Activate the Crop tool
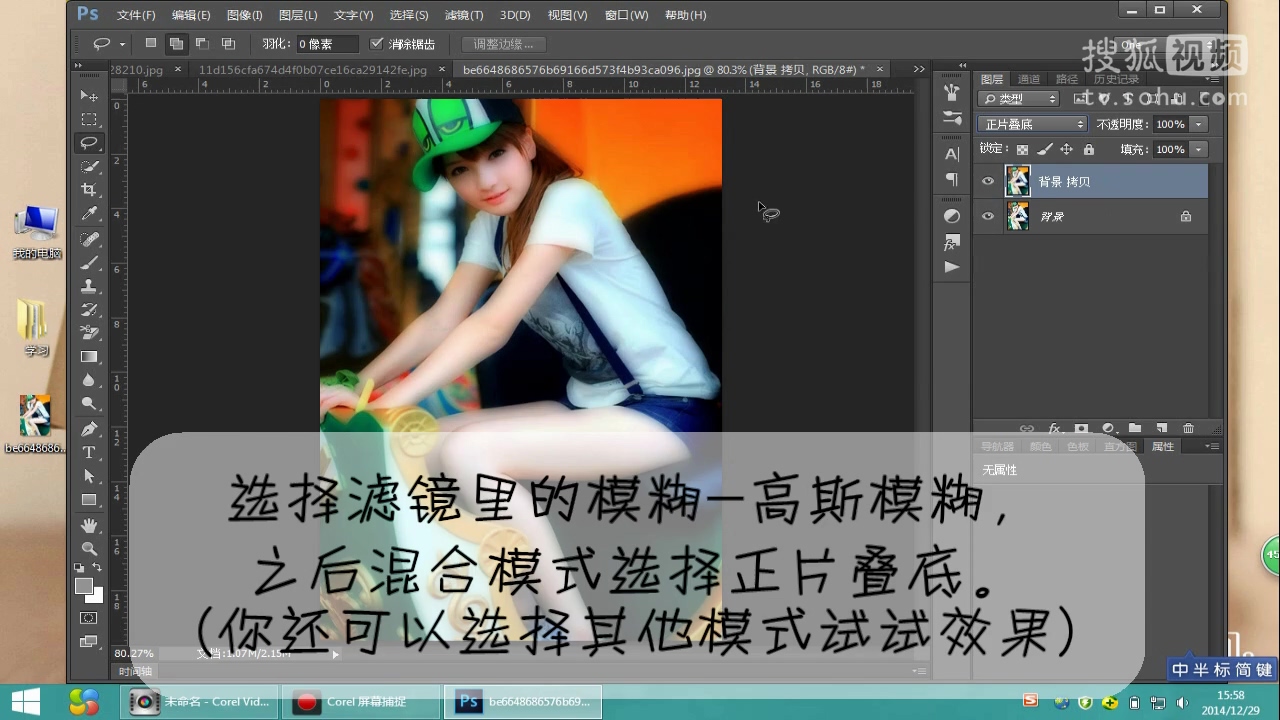1280x720 pixels. [x=89, y=190]
